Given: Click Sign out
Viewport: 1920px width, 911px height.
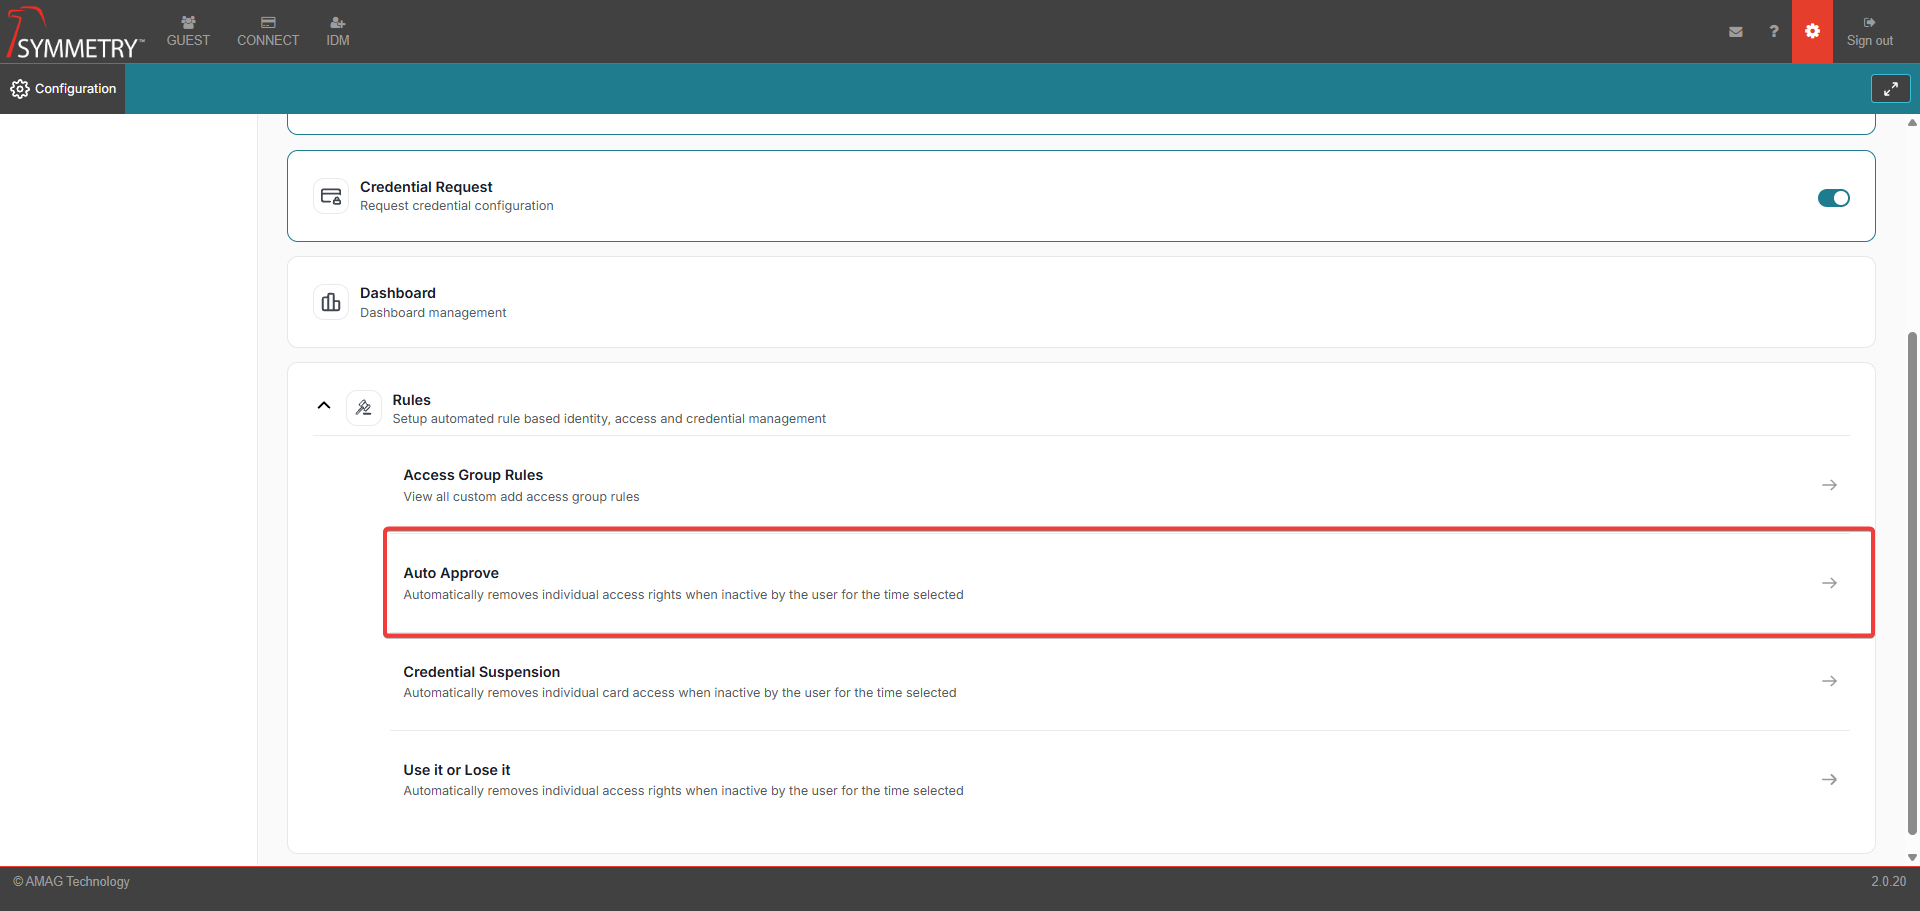Looking at the screenshot, I should (1869, 32).
